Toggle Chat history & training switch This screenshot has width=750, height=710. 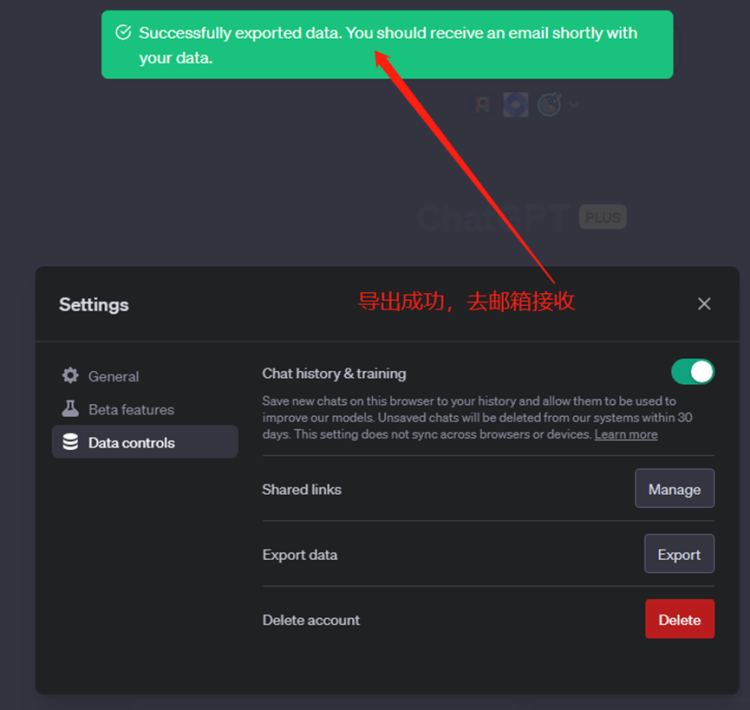[692, 372]
